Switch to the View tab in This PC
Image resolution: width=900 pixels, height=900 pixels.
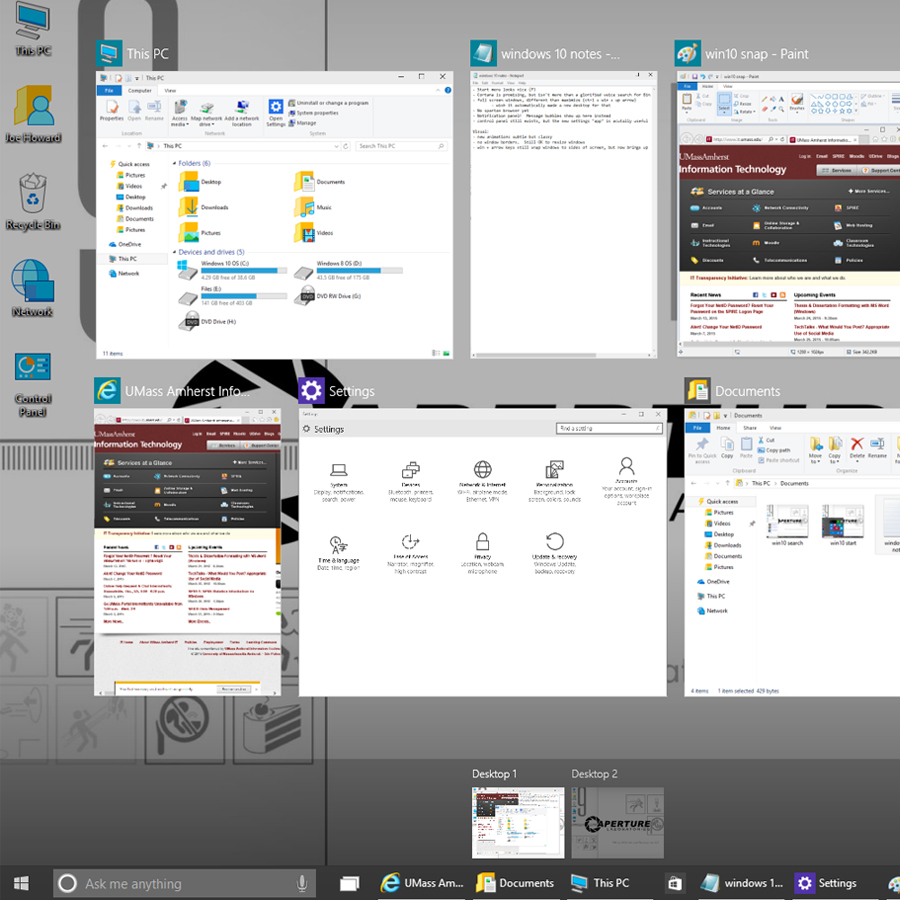172,89
